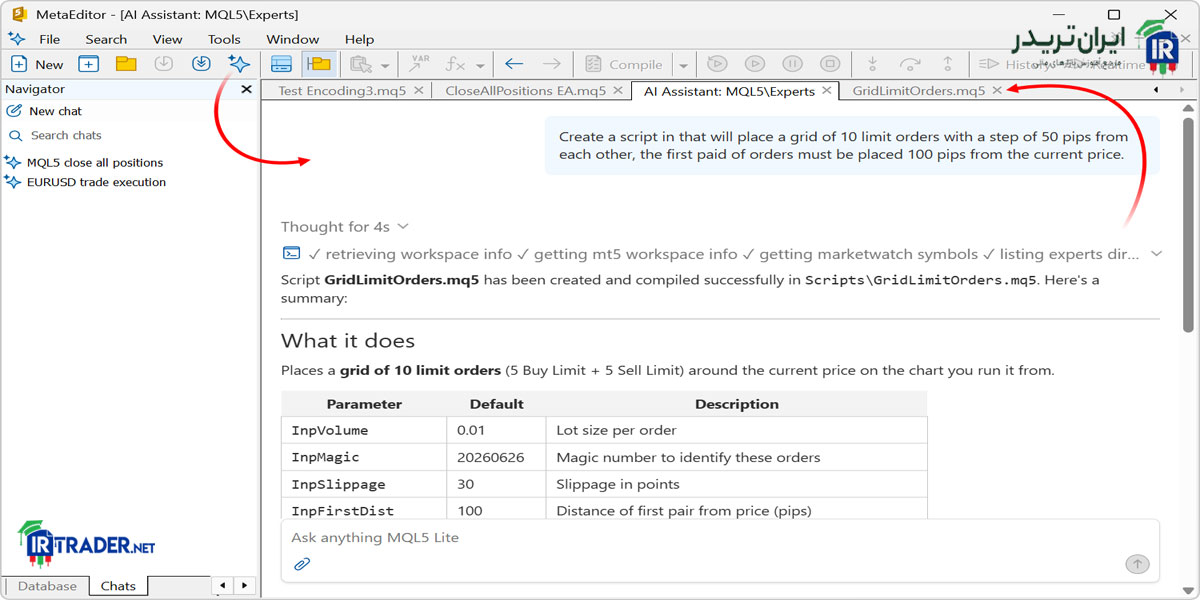Image resolution: width=1200 pixels, height=600 pixels.
Task: Open a file with the yellow folder icon
Action: [x=126, y=64]
